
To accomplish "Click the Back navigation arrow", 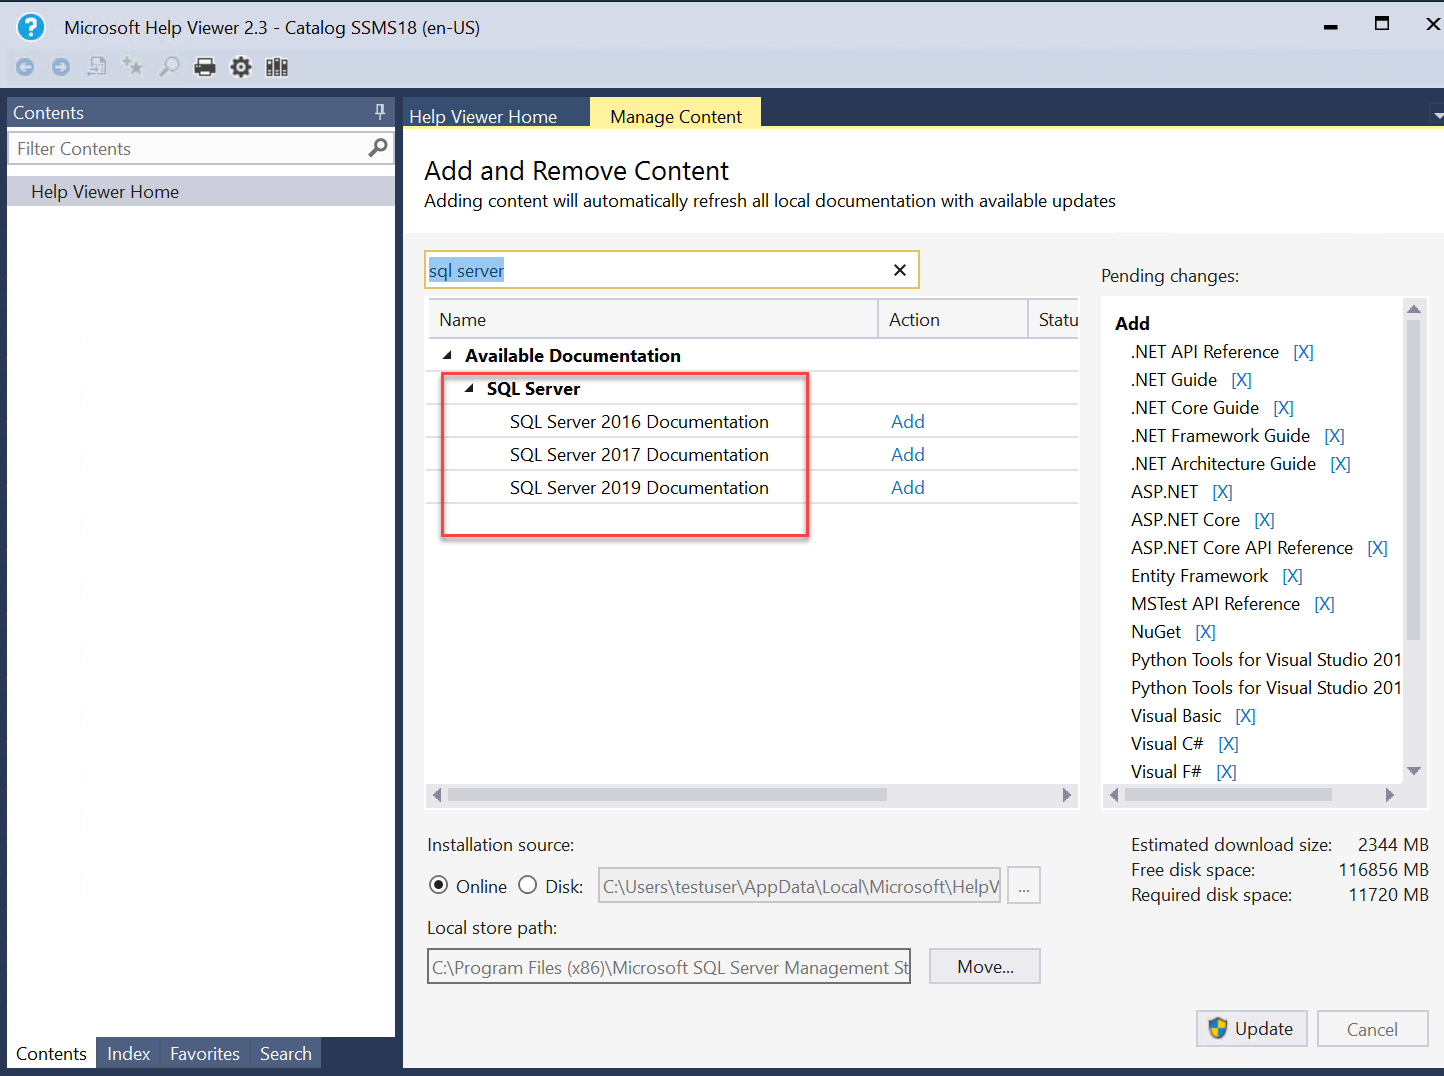I will click(x=24, y=67).
